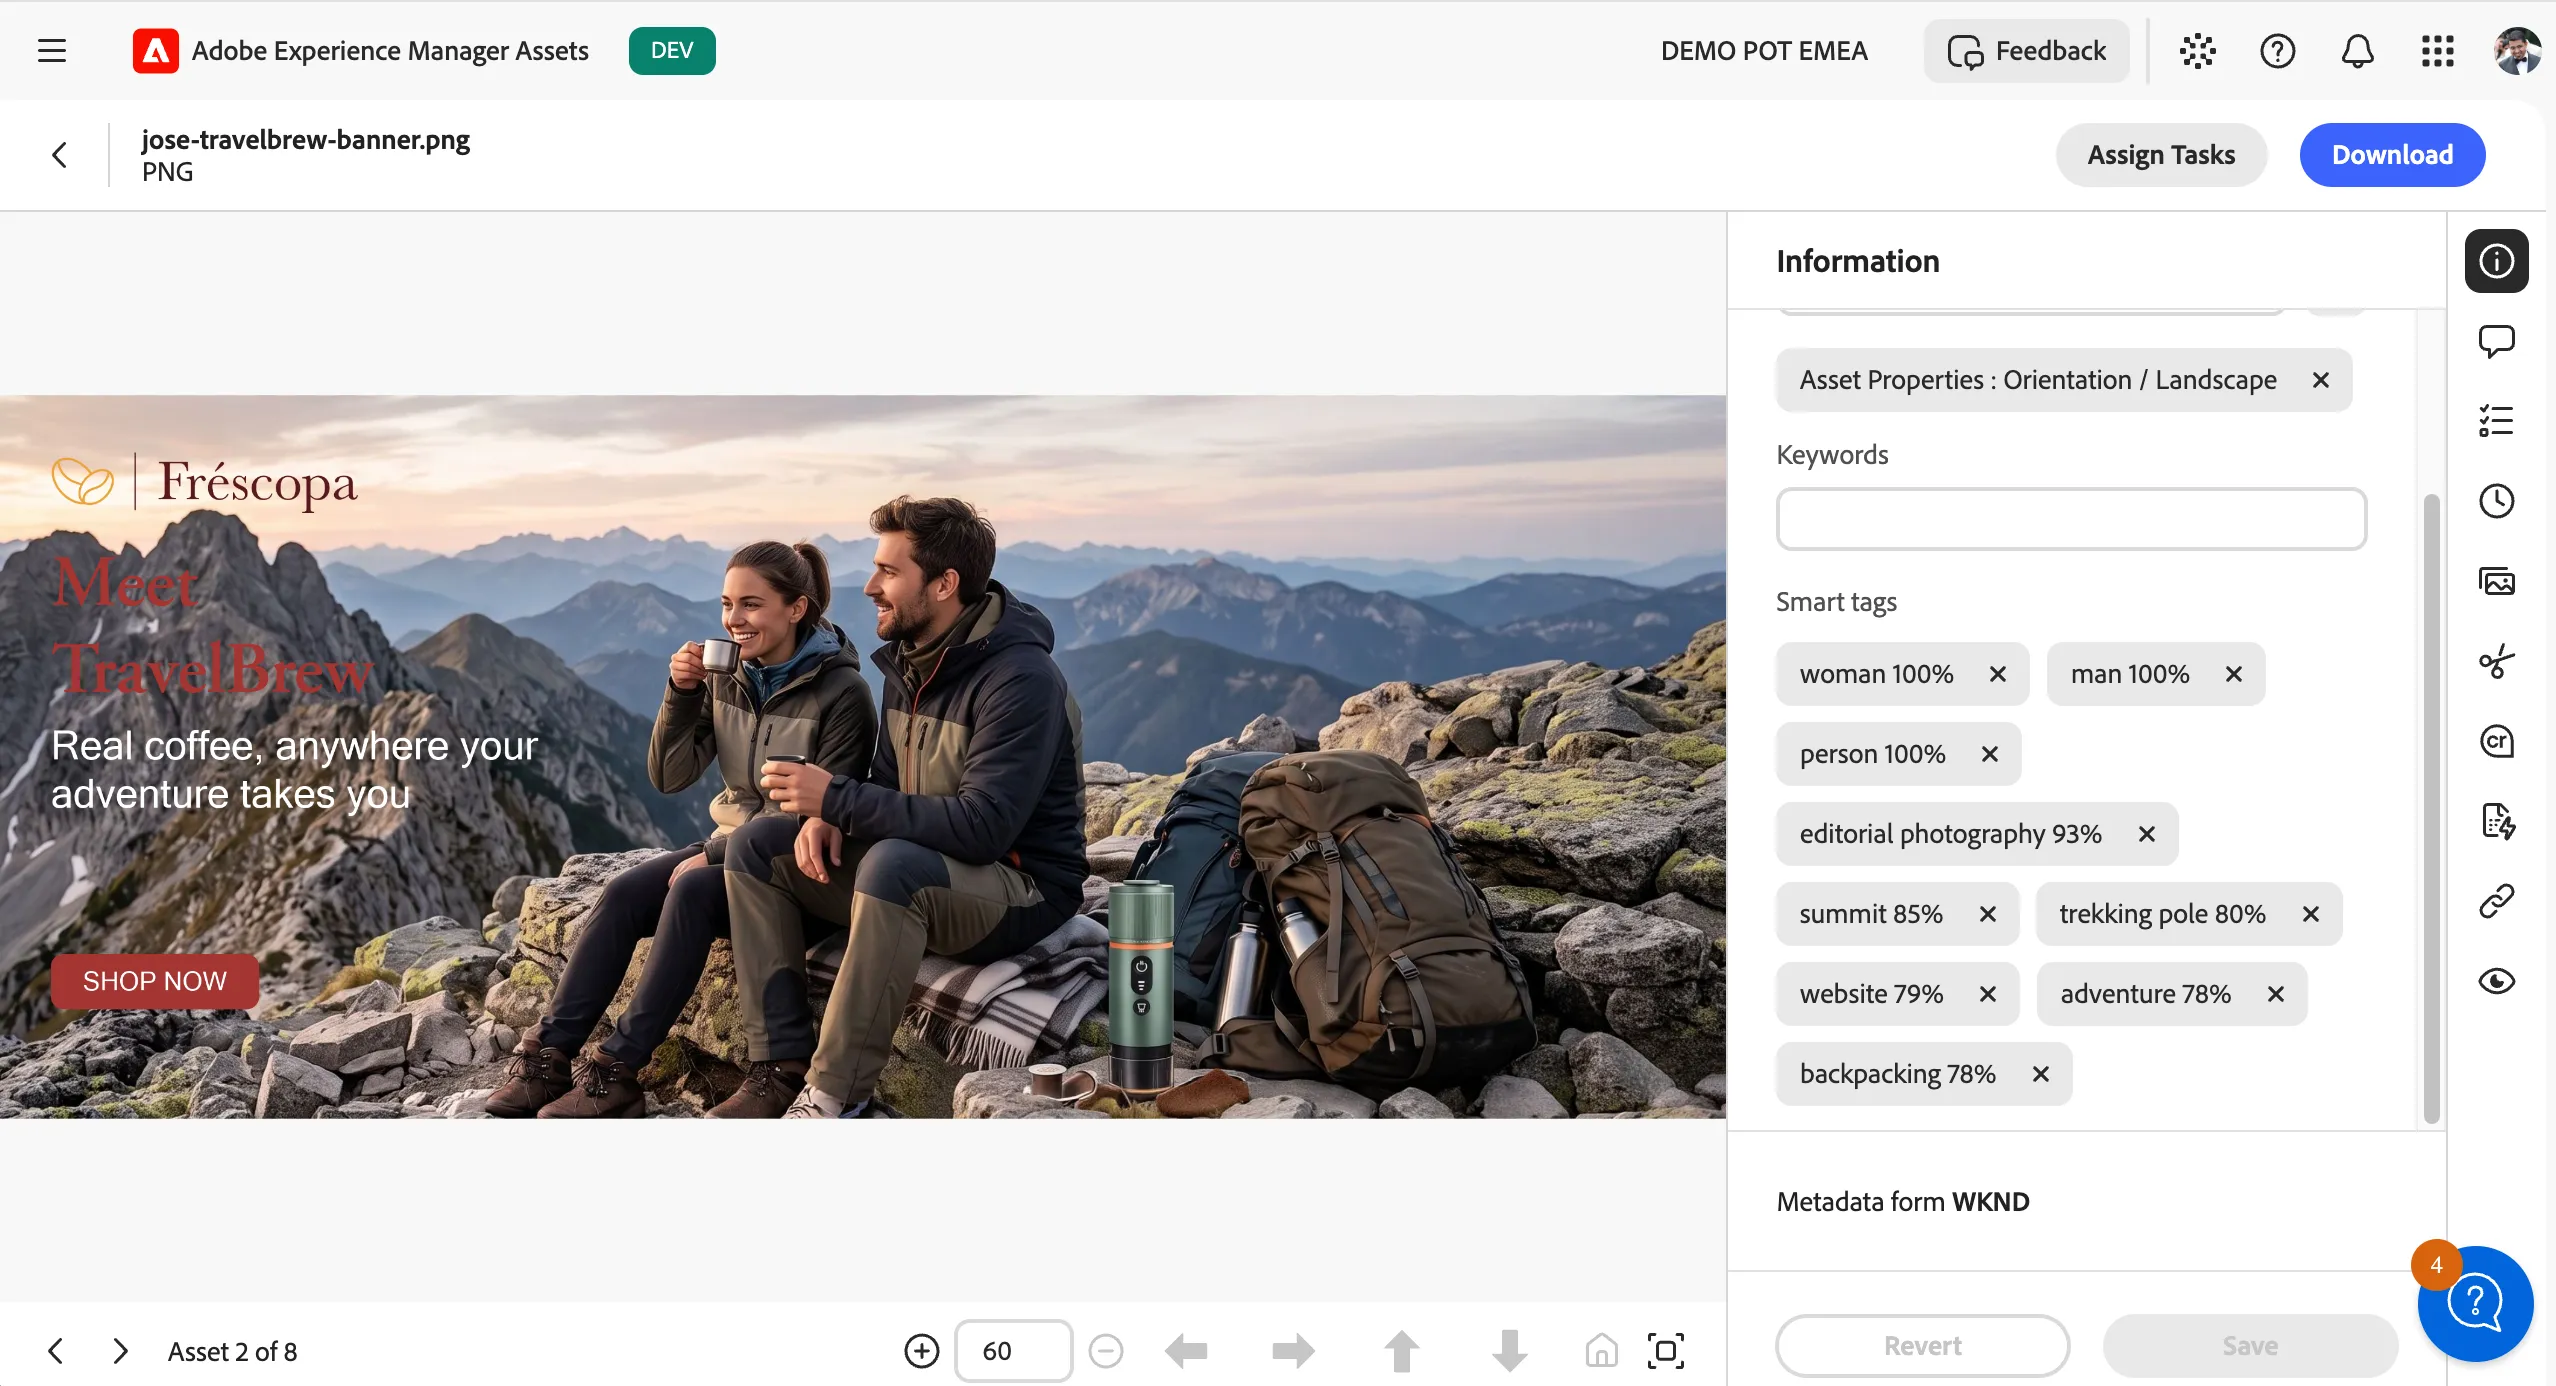Open the notifications bell

[2358, 51]
